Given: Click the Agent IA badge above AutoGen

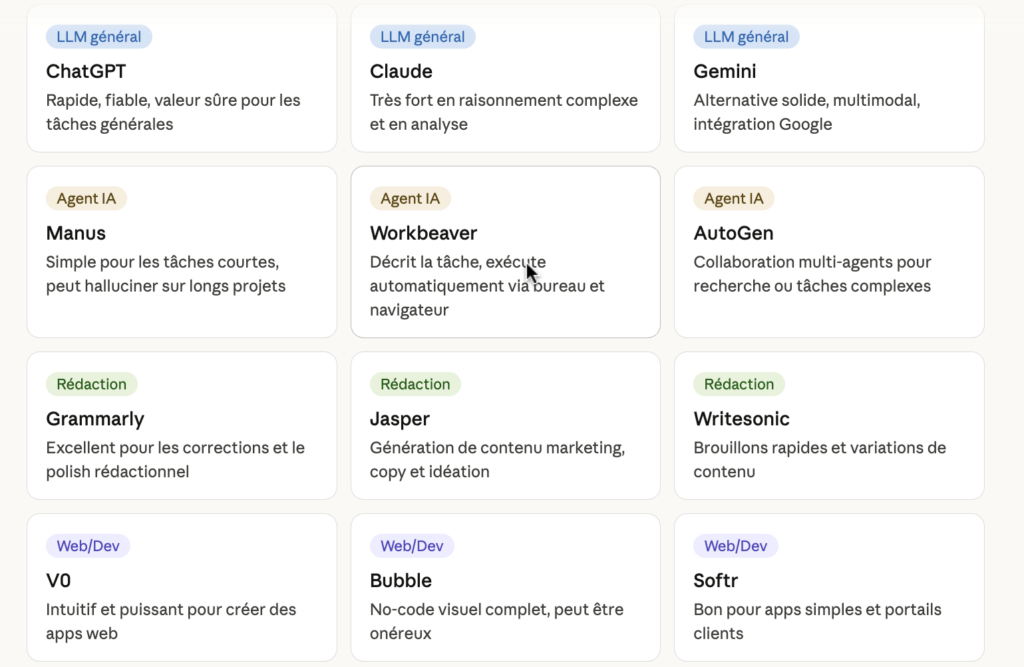Looking at the screenshot, I should [734, 198].
